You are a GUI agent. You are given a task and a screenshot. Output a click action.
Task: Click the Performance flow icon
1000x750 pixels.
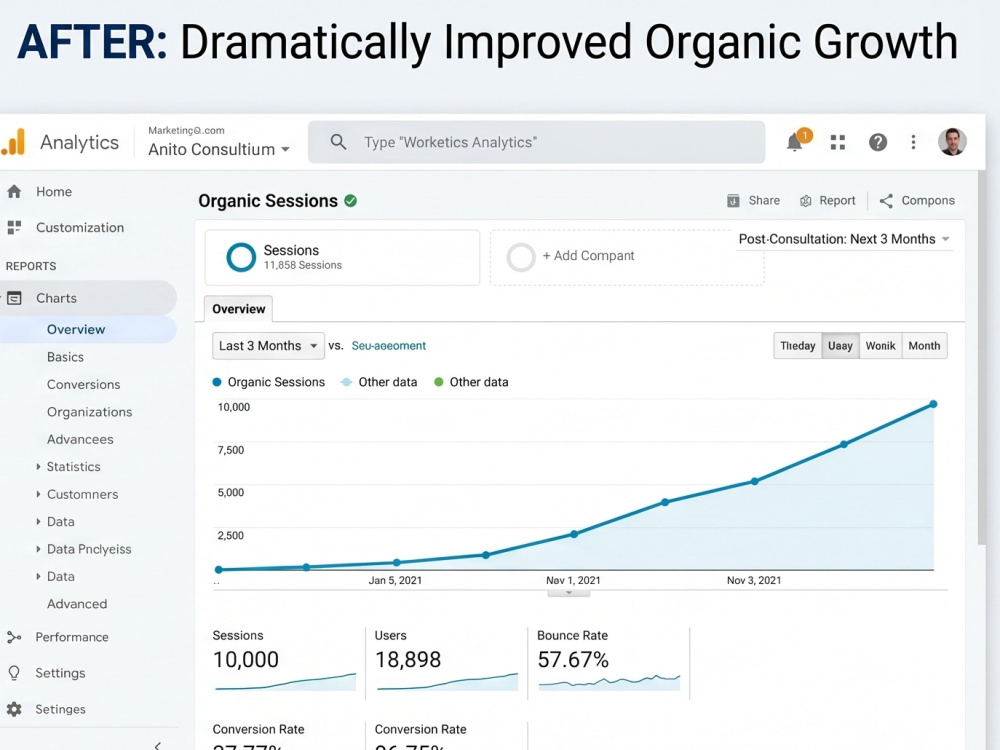[x=14, y=637]
